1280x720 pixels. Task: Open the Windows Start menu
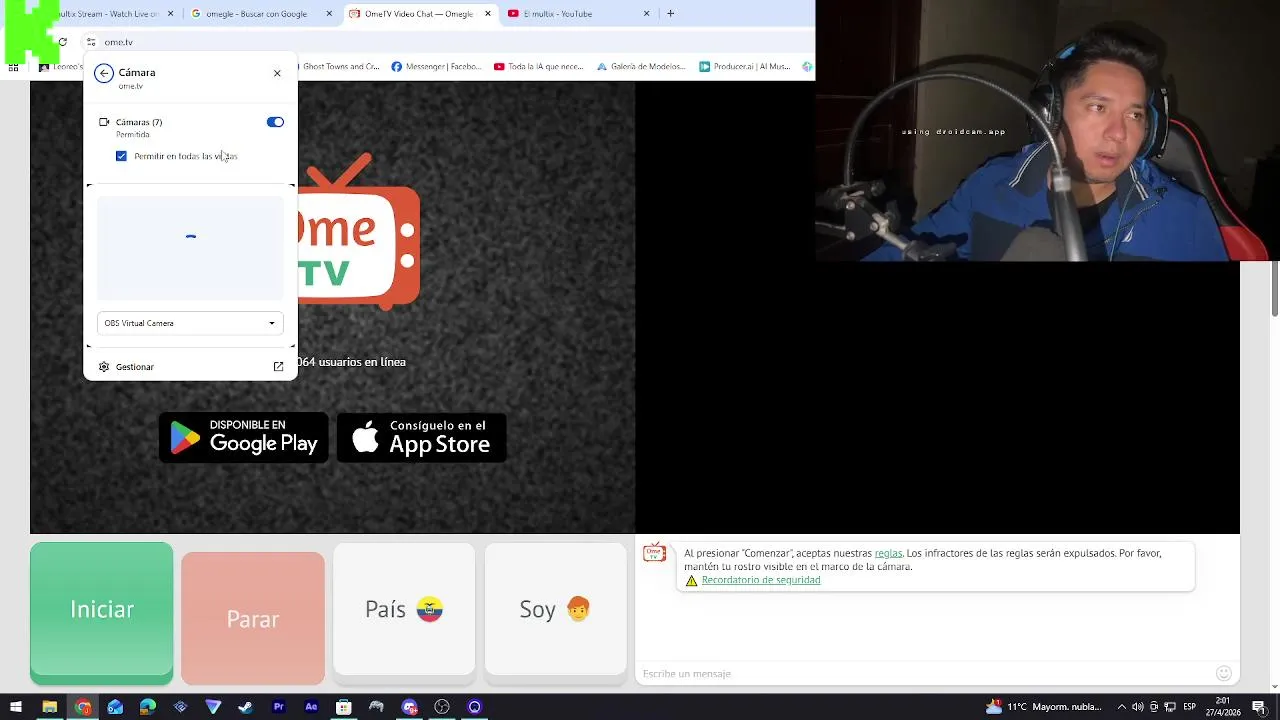(x=16, y=707)
